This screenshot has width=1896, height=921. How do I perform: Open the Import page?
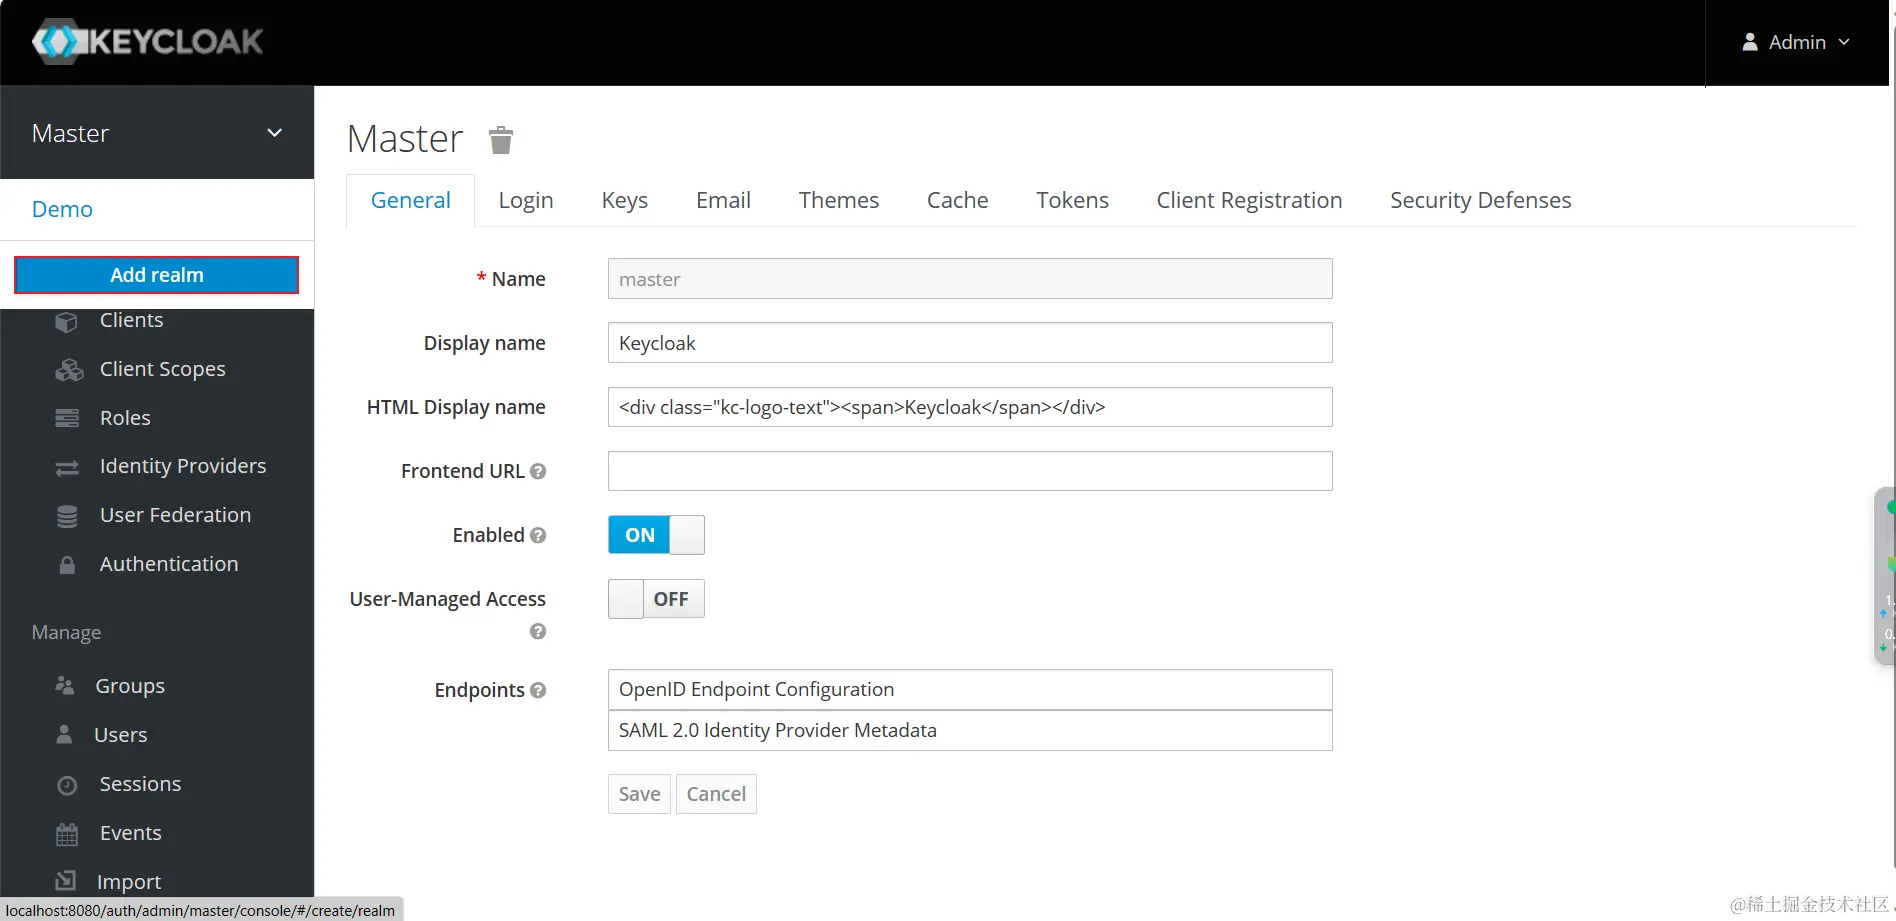pyautogui.click(x=129, y=882)
